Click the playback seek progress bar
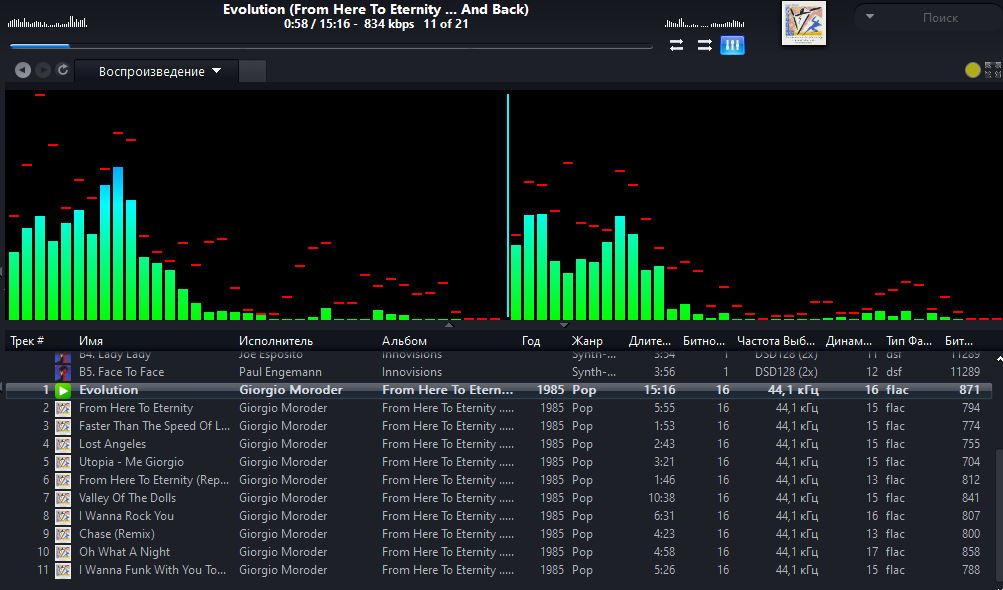This screenshot has height=590, width=1003. coord(330,46)
